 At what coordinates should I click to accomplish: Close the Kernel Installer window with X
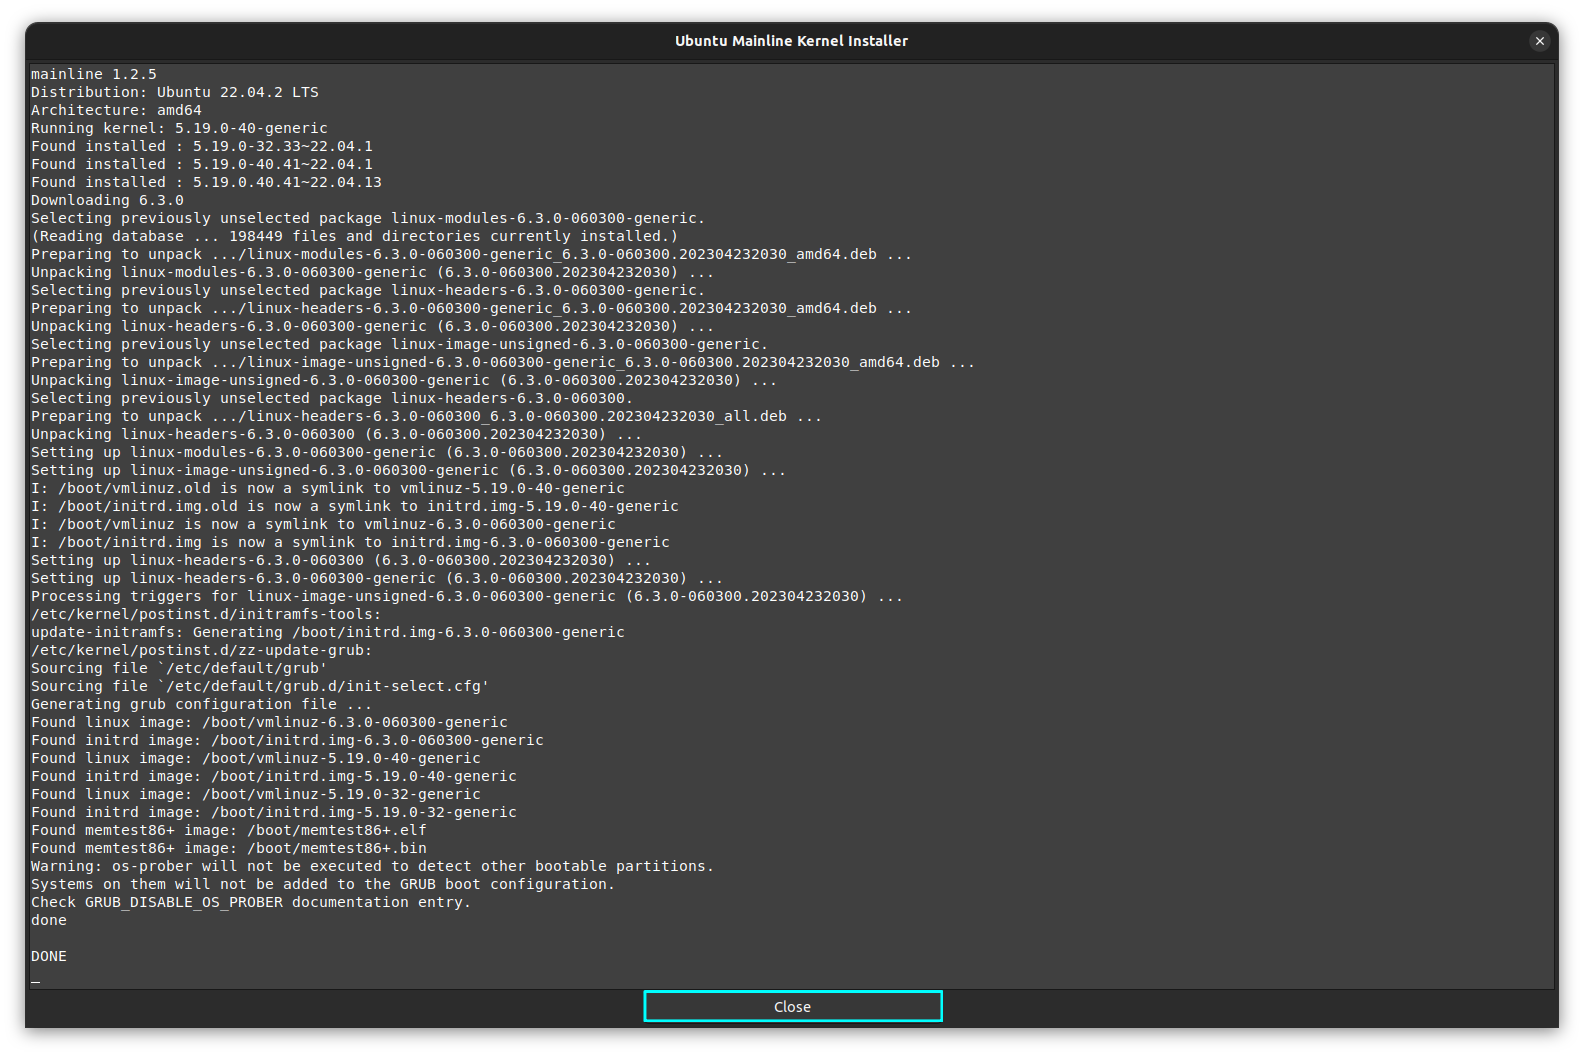[x=1539, y=41]
